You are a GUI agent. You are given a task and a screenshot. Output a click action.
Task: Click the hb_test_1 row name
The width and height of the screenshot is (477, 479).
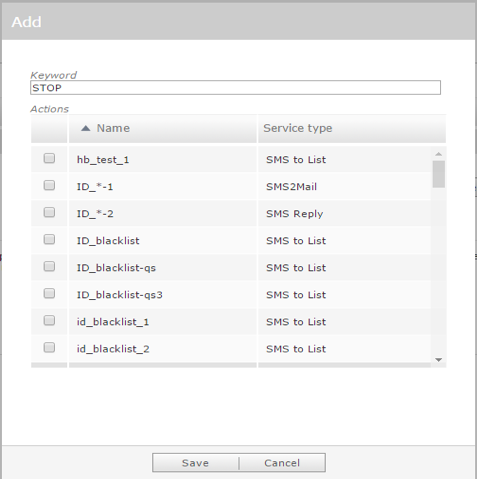click(103, 160)
